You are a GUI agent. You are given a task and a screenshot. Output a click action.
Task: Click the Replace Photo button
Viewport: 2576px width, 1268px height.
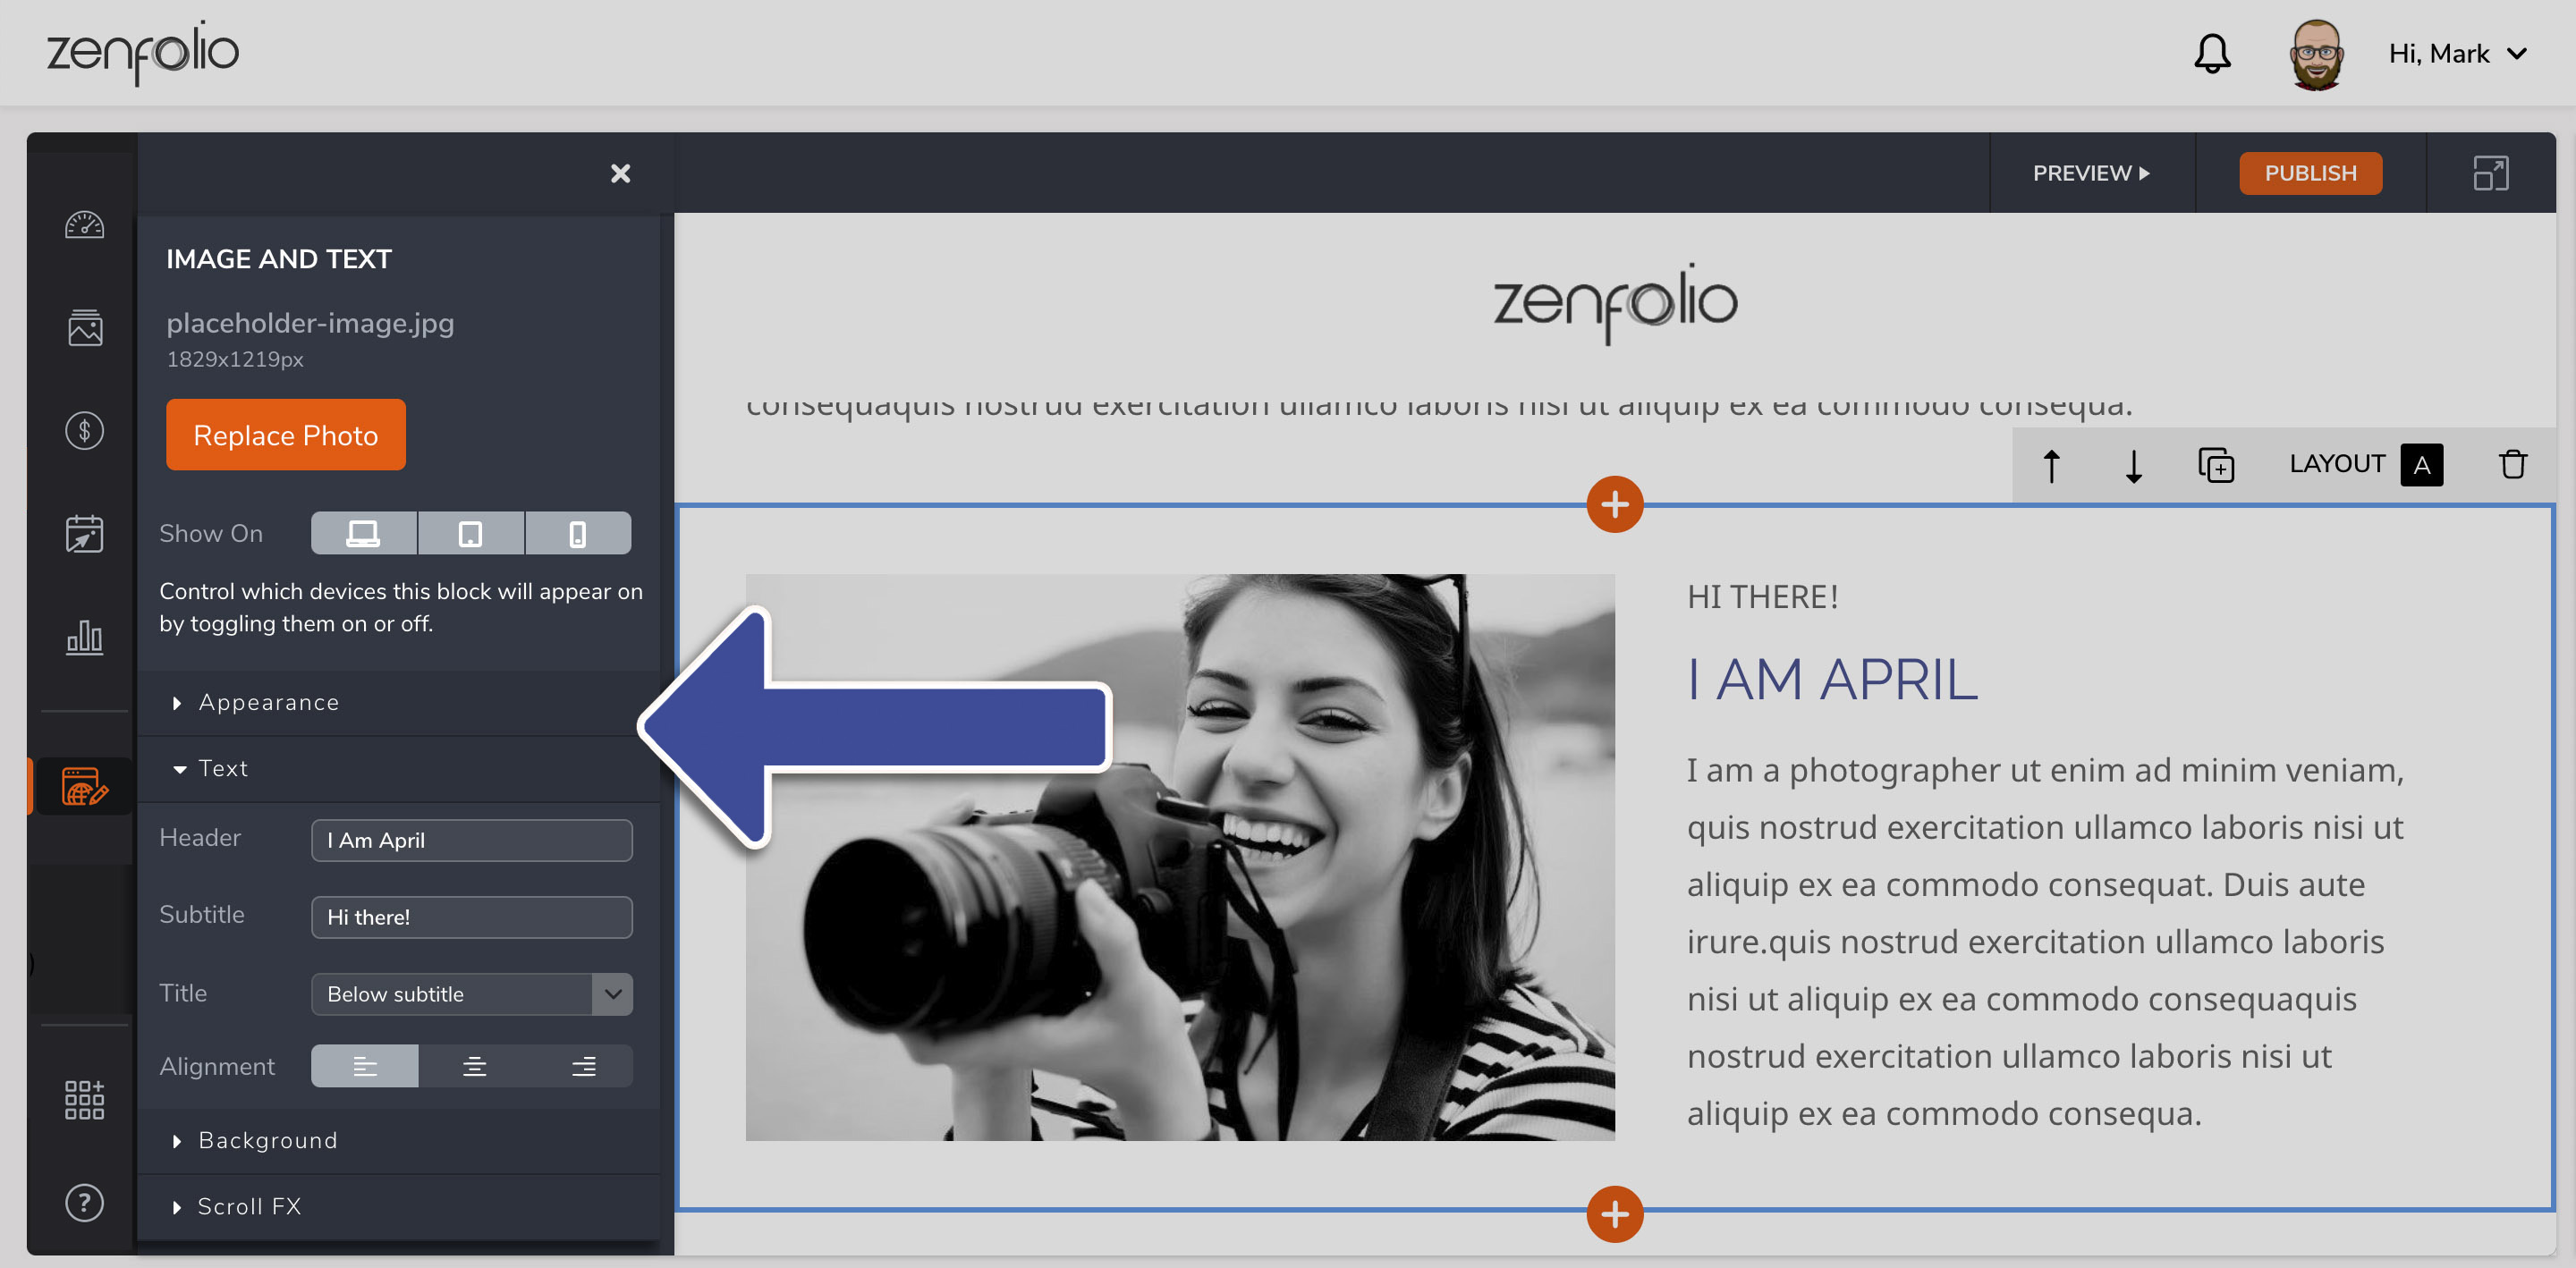285,435
